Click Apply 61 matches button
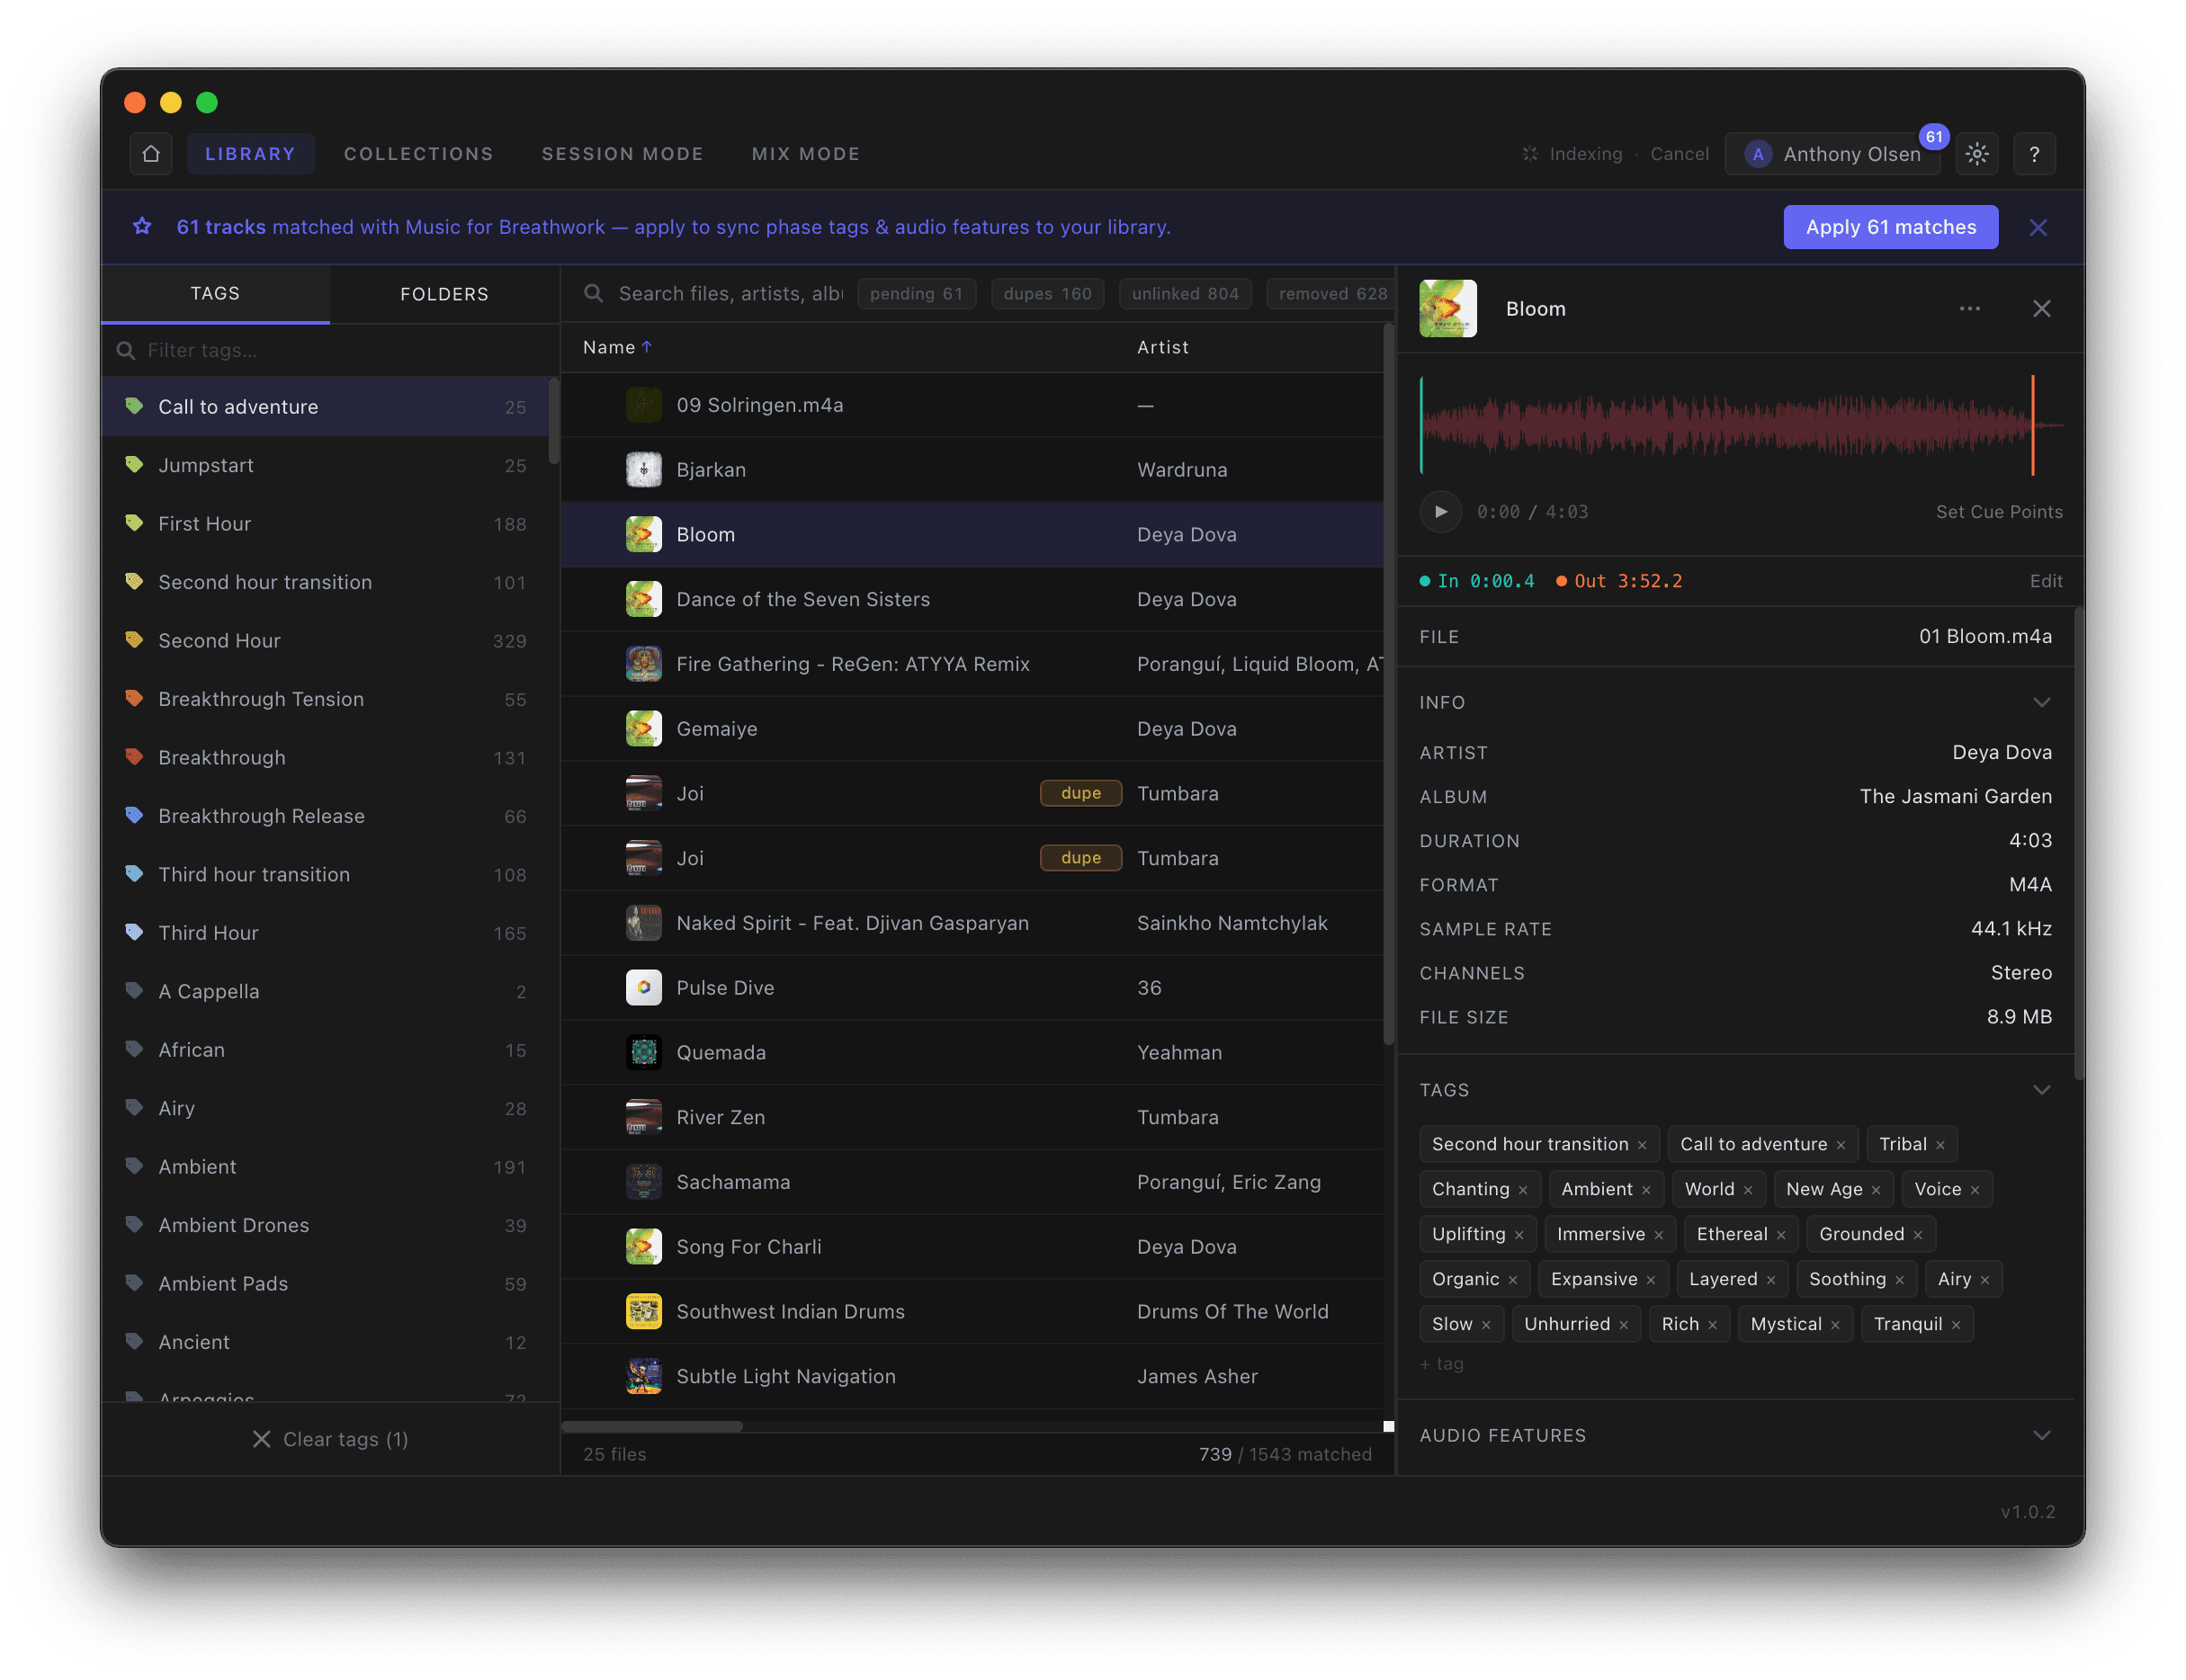The height and width of the screenshot is (1680, 2186). (x=1890, y=227)
